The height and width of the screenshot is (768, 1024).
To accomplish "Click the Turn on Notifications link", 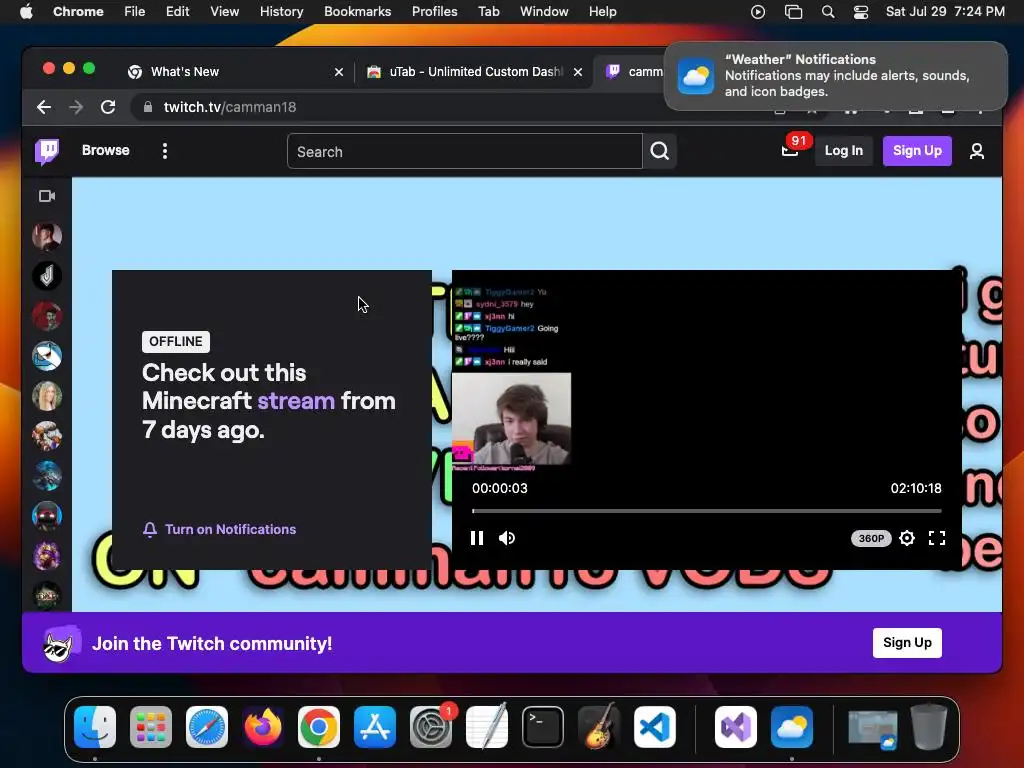I will (219, 530).
